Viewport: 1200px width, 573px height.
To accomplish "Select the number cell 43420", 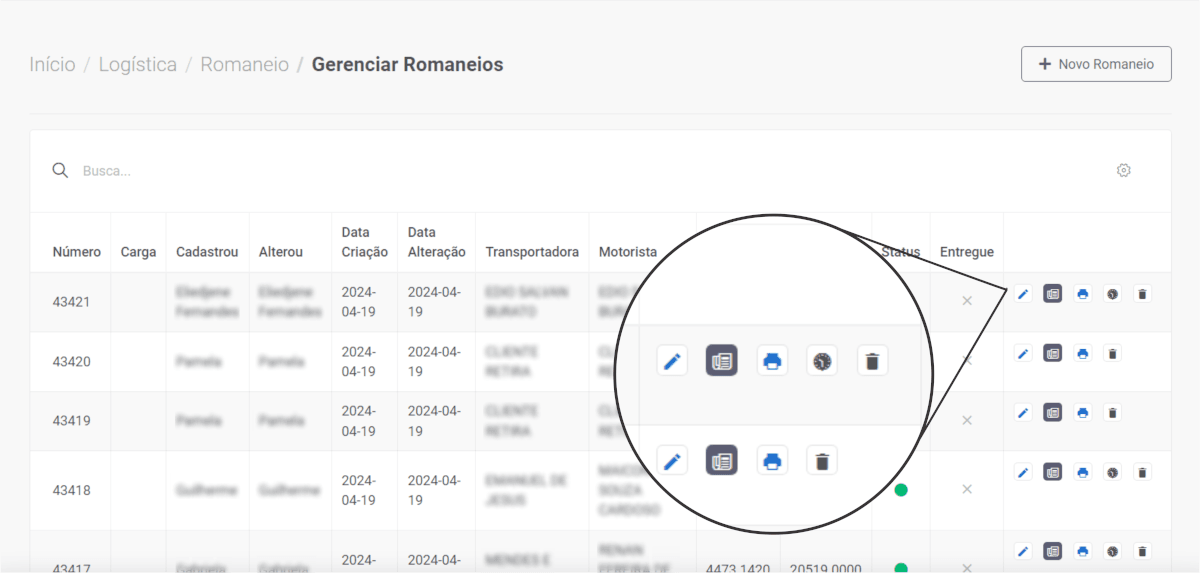I will point(72,361).
